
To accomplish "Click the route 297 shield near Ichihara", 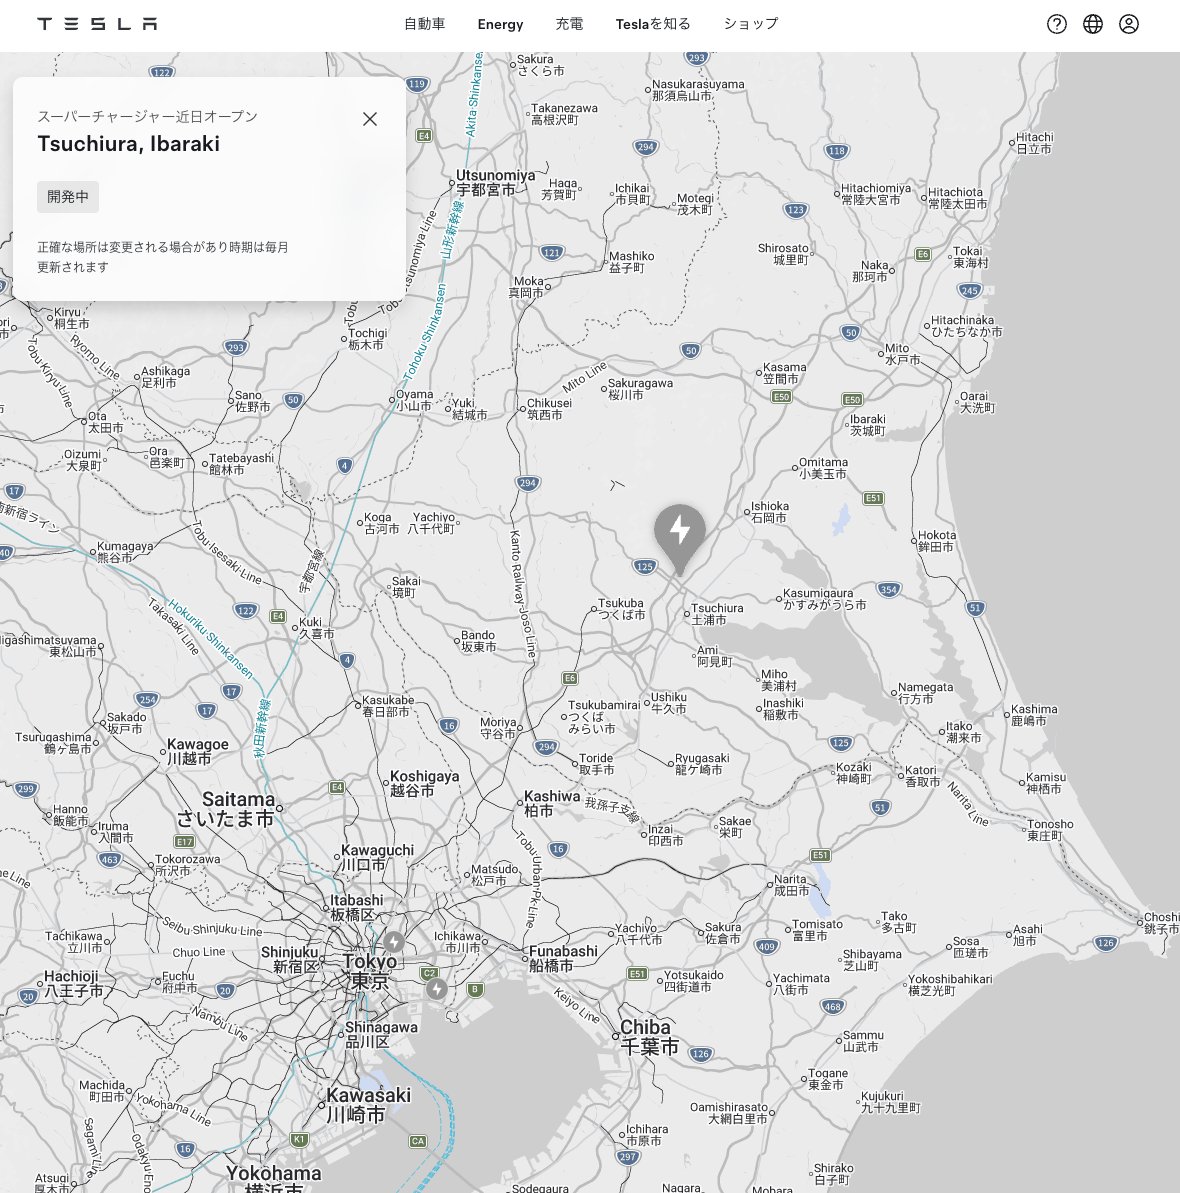I will [x=628, y=1156].
